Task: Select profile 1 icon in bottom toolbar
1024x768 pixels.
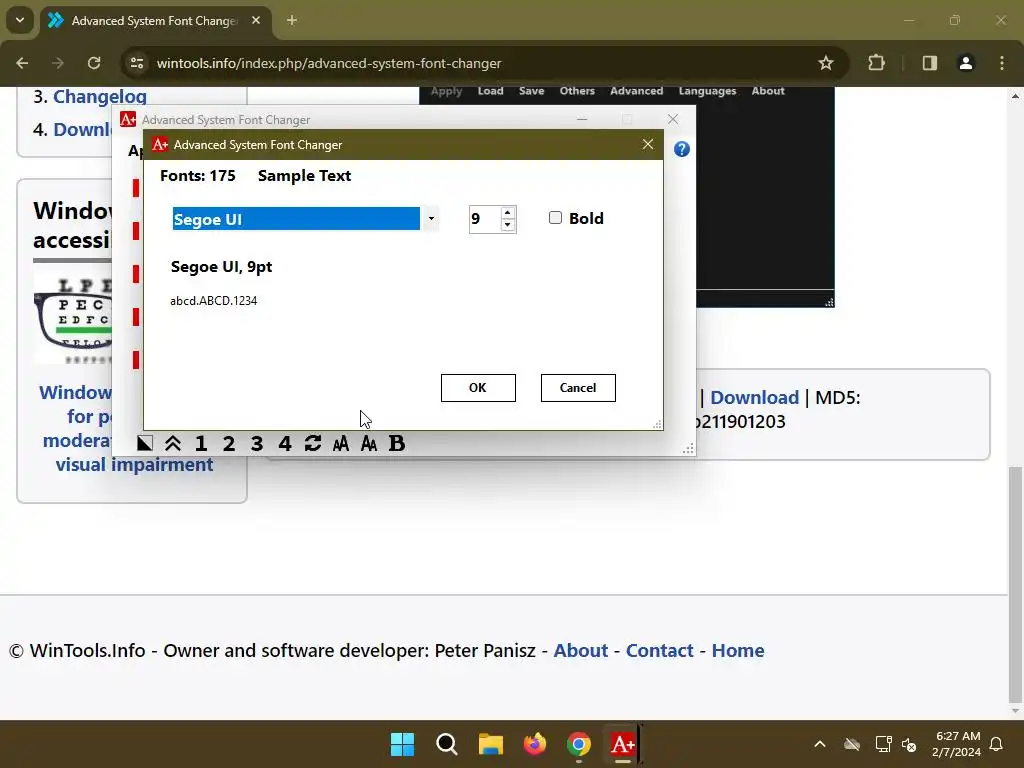Action: 201,443
